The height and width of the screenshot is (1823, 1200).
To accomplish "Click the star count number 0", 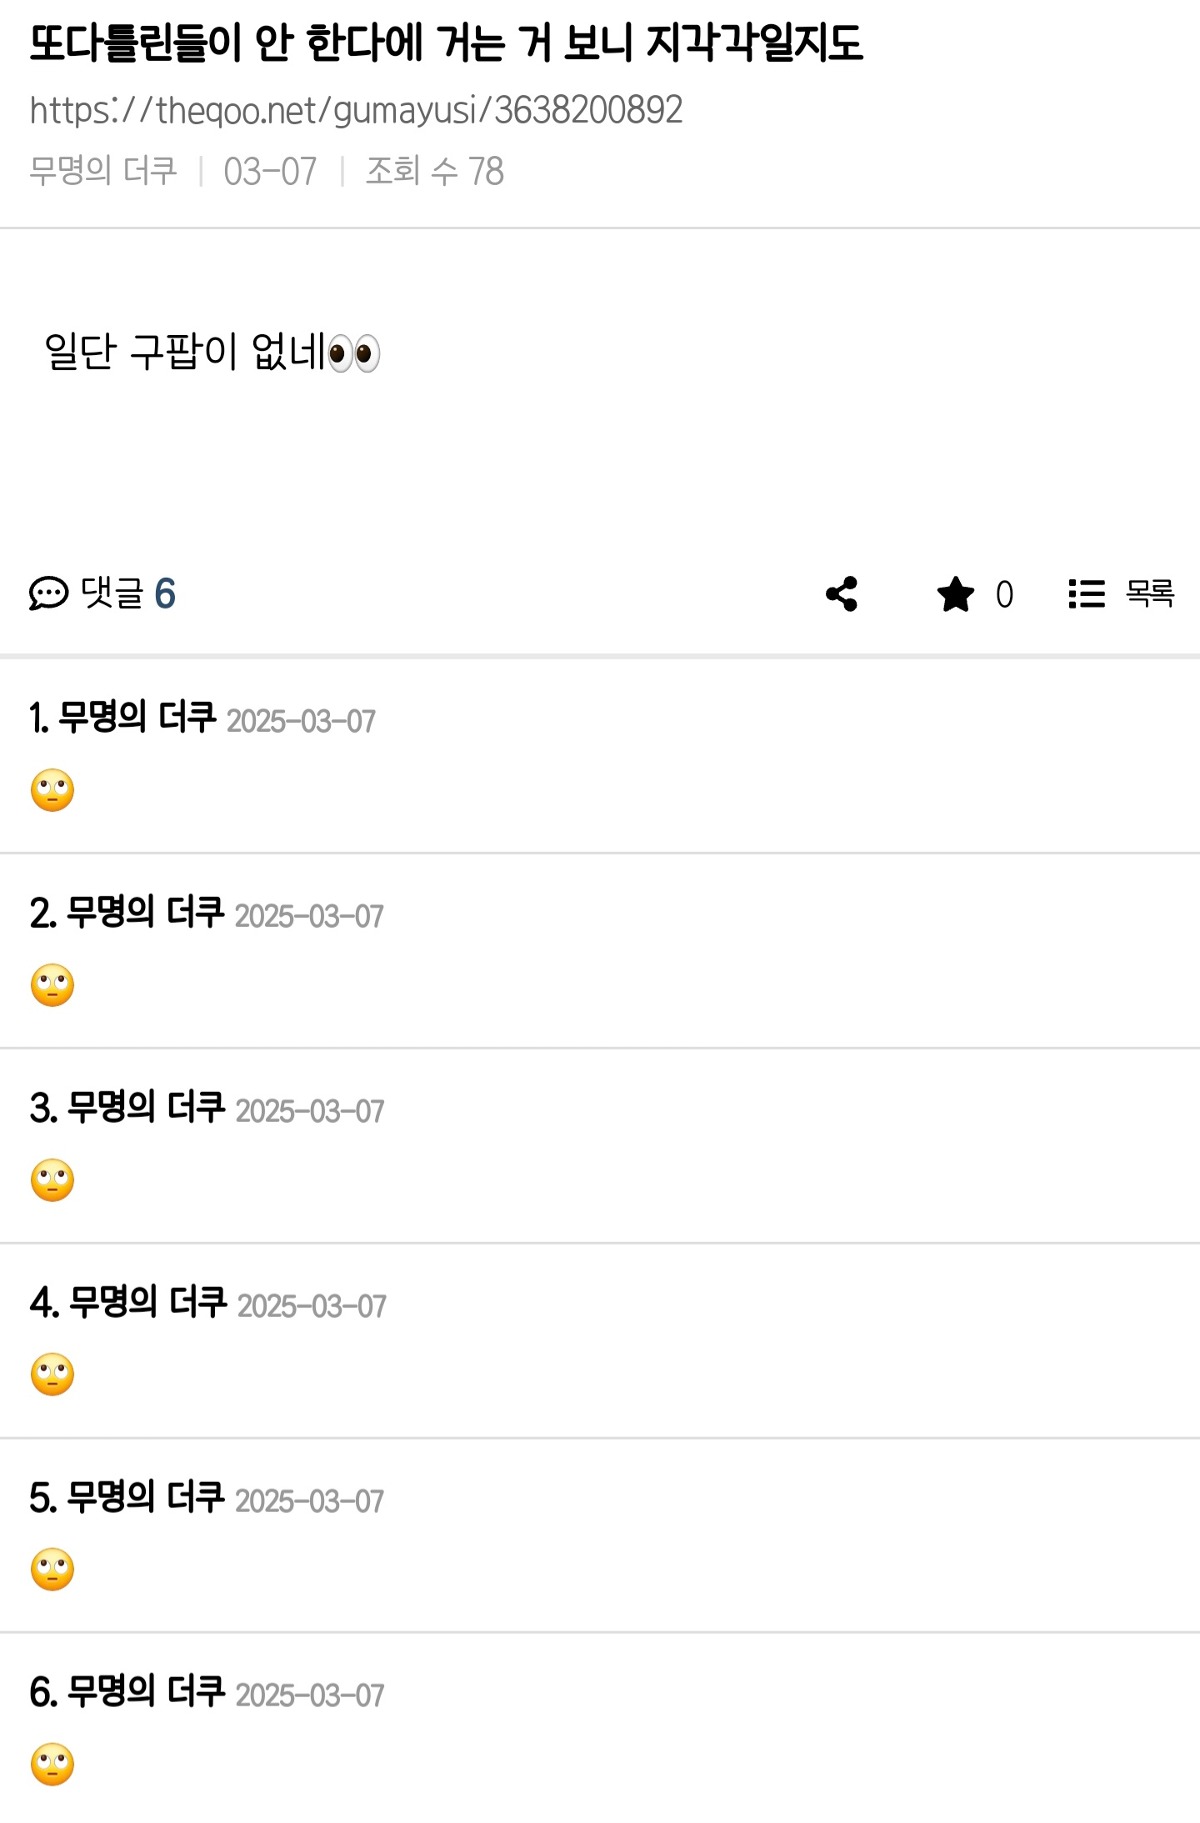I will point(1004,595).
